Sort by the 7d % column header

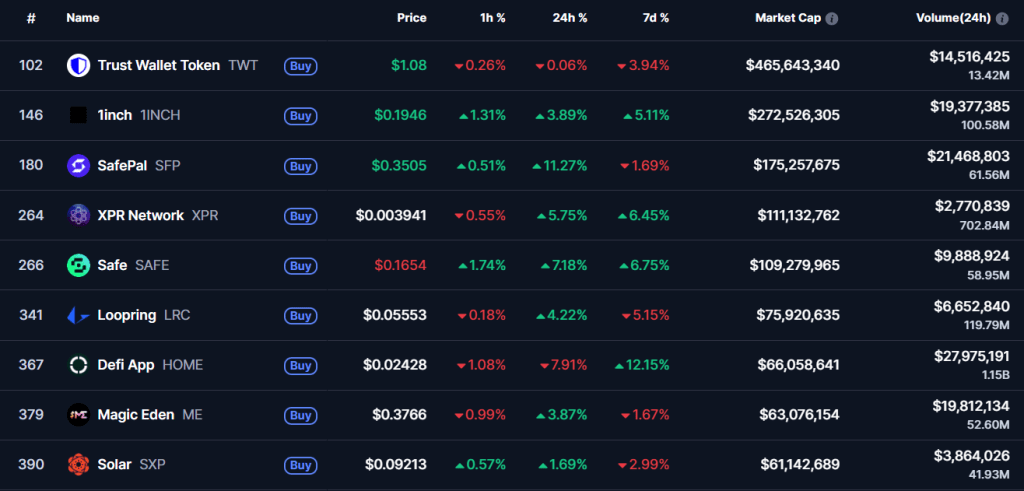point(656,18)
